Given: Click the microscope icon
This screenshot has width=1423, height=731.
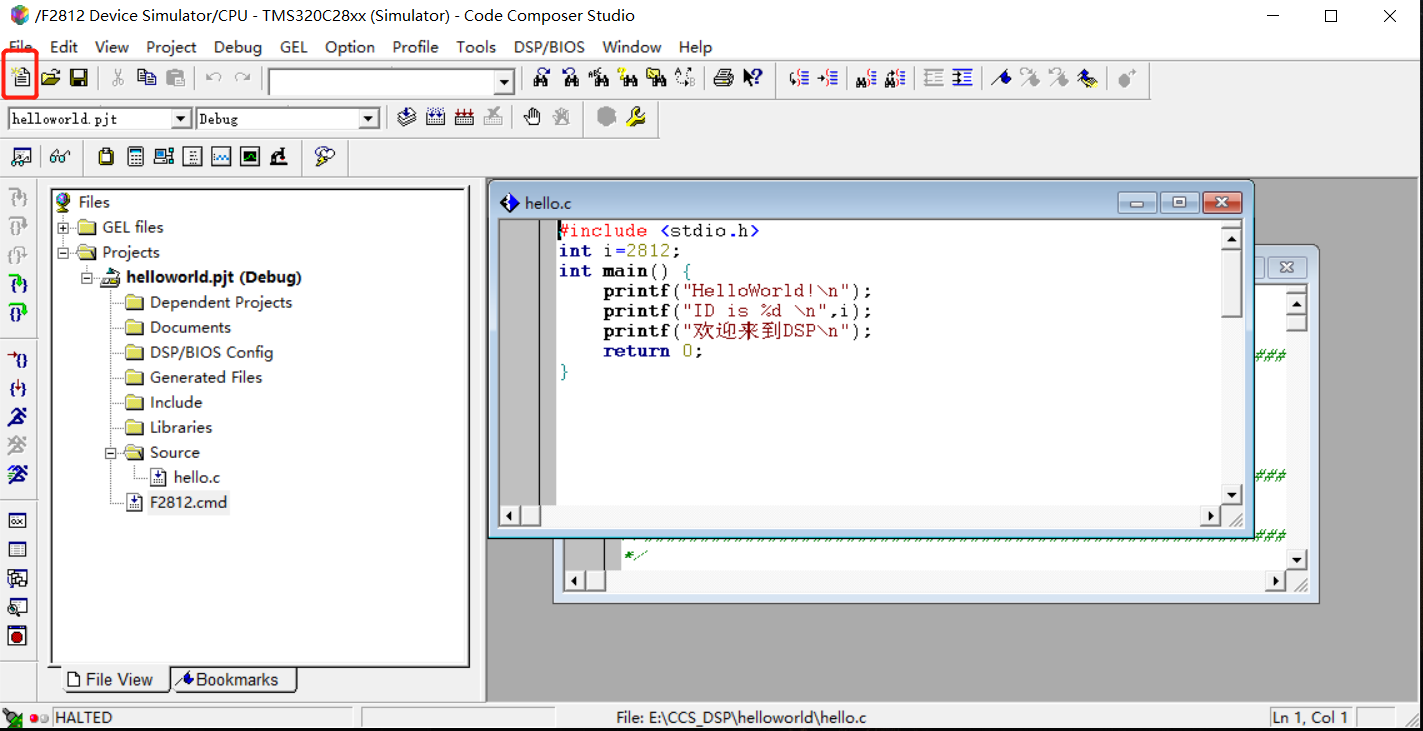Looking at the screenshot, I should click(x=279, y=157).
